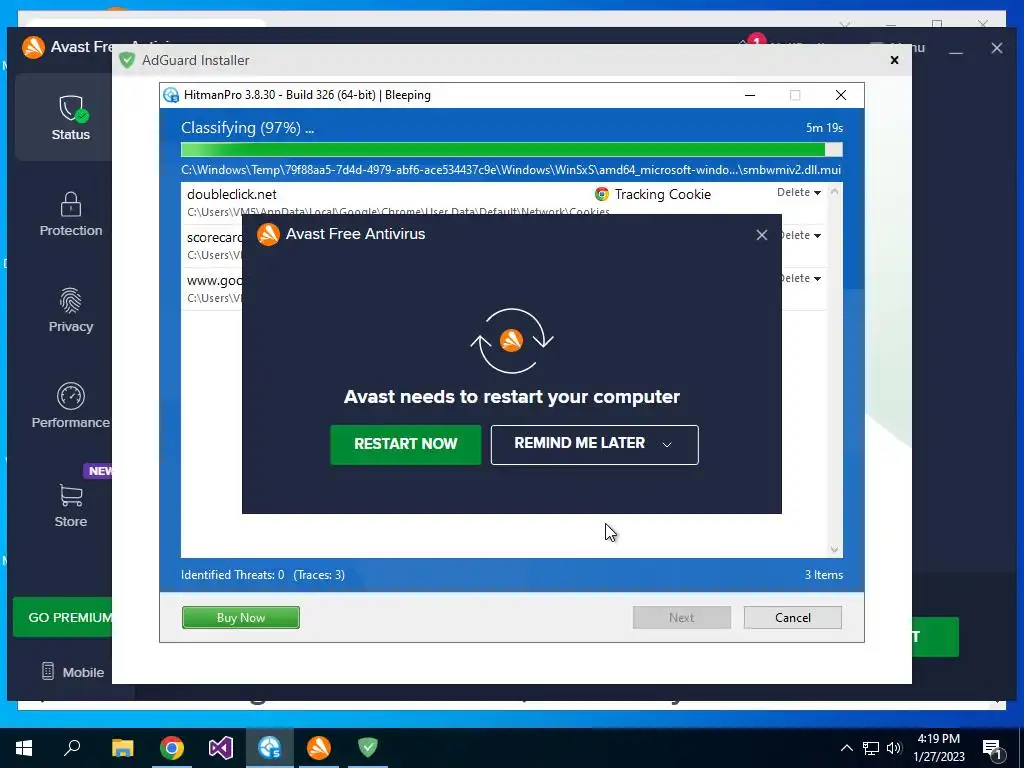Click the Avast logo in the restart dialog
The image size is (1024, 768).
(268, 234)
